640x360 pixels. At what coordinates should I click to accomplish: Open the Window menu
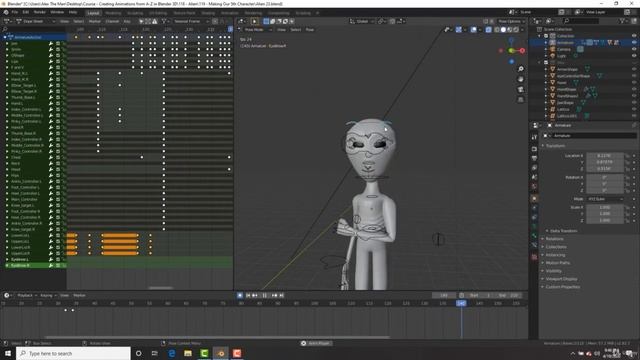57,13
